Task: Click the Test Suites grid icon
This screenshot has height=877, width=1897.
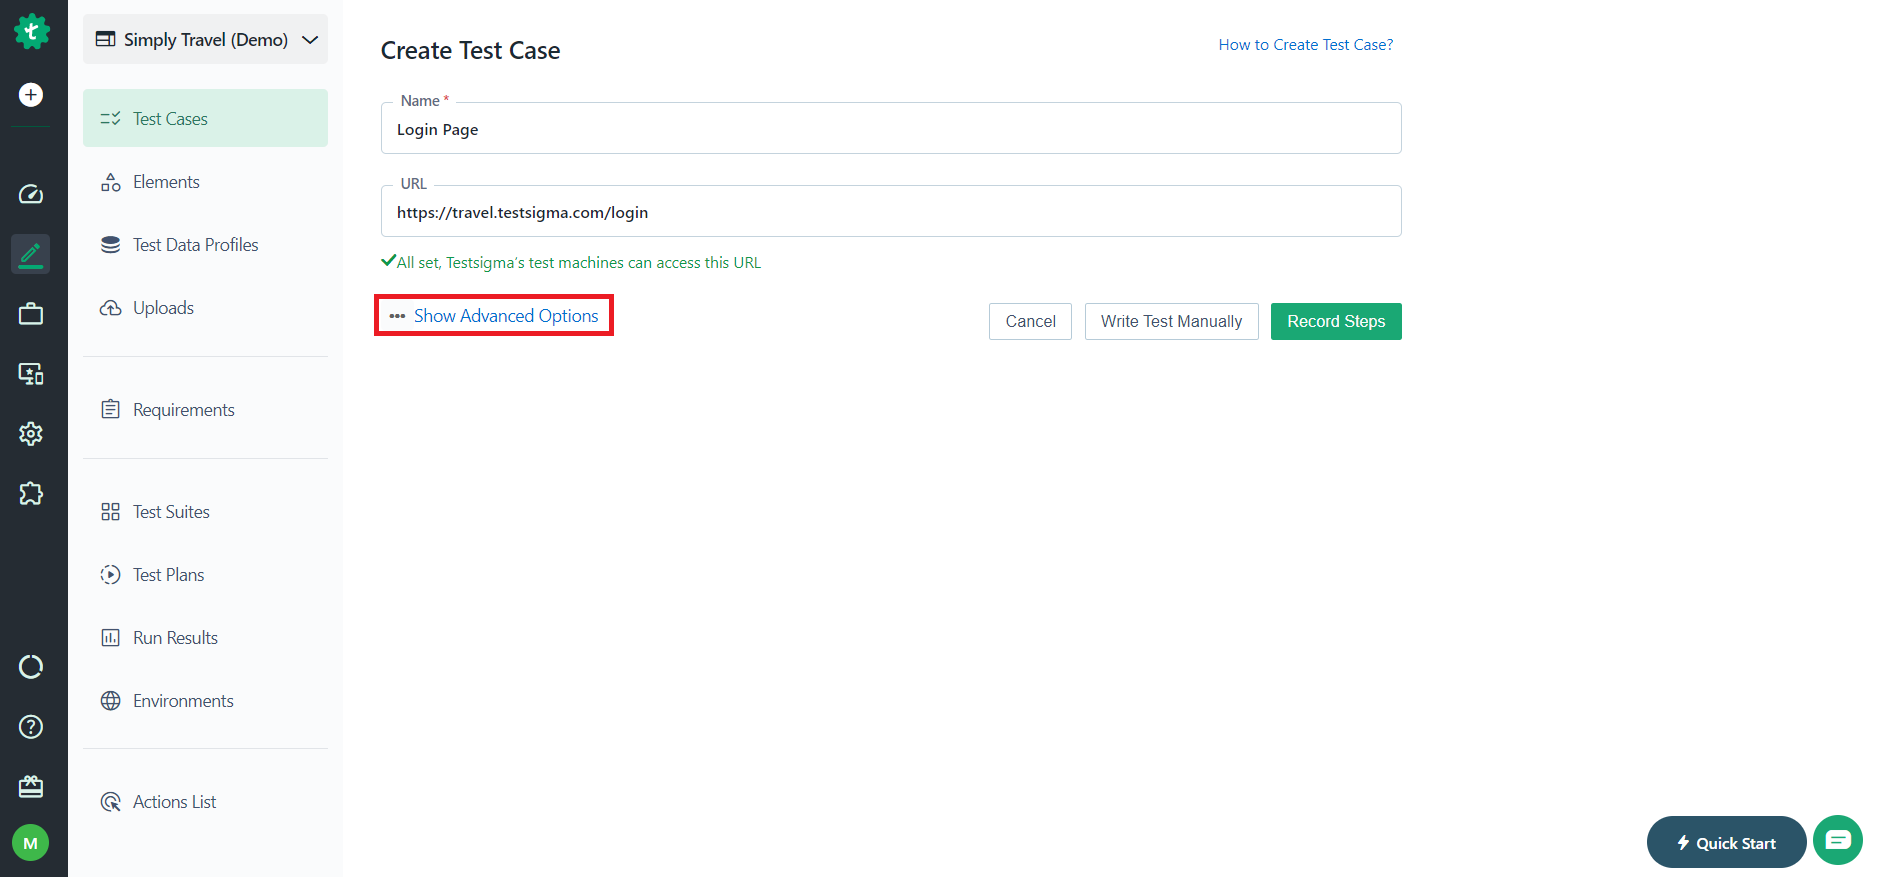Action: pyautogui.click(x=110, y=512)
